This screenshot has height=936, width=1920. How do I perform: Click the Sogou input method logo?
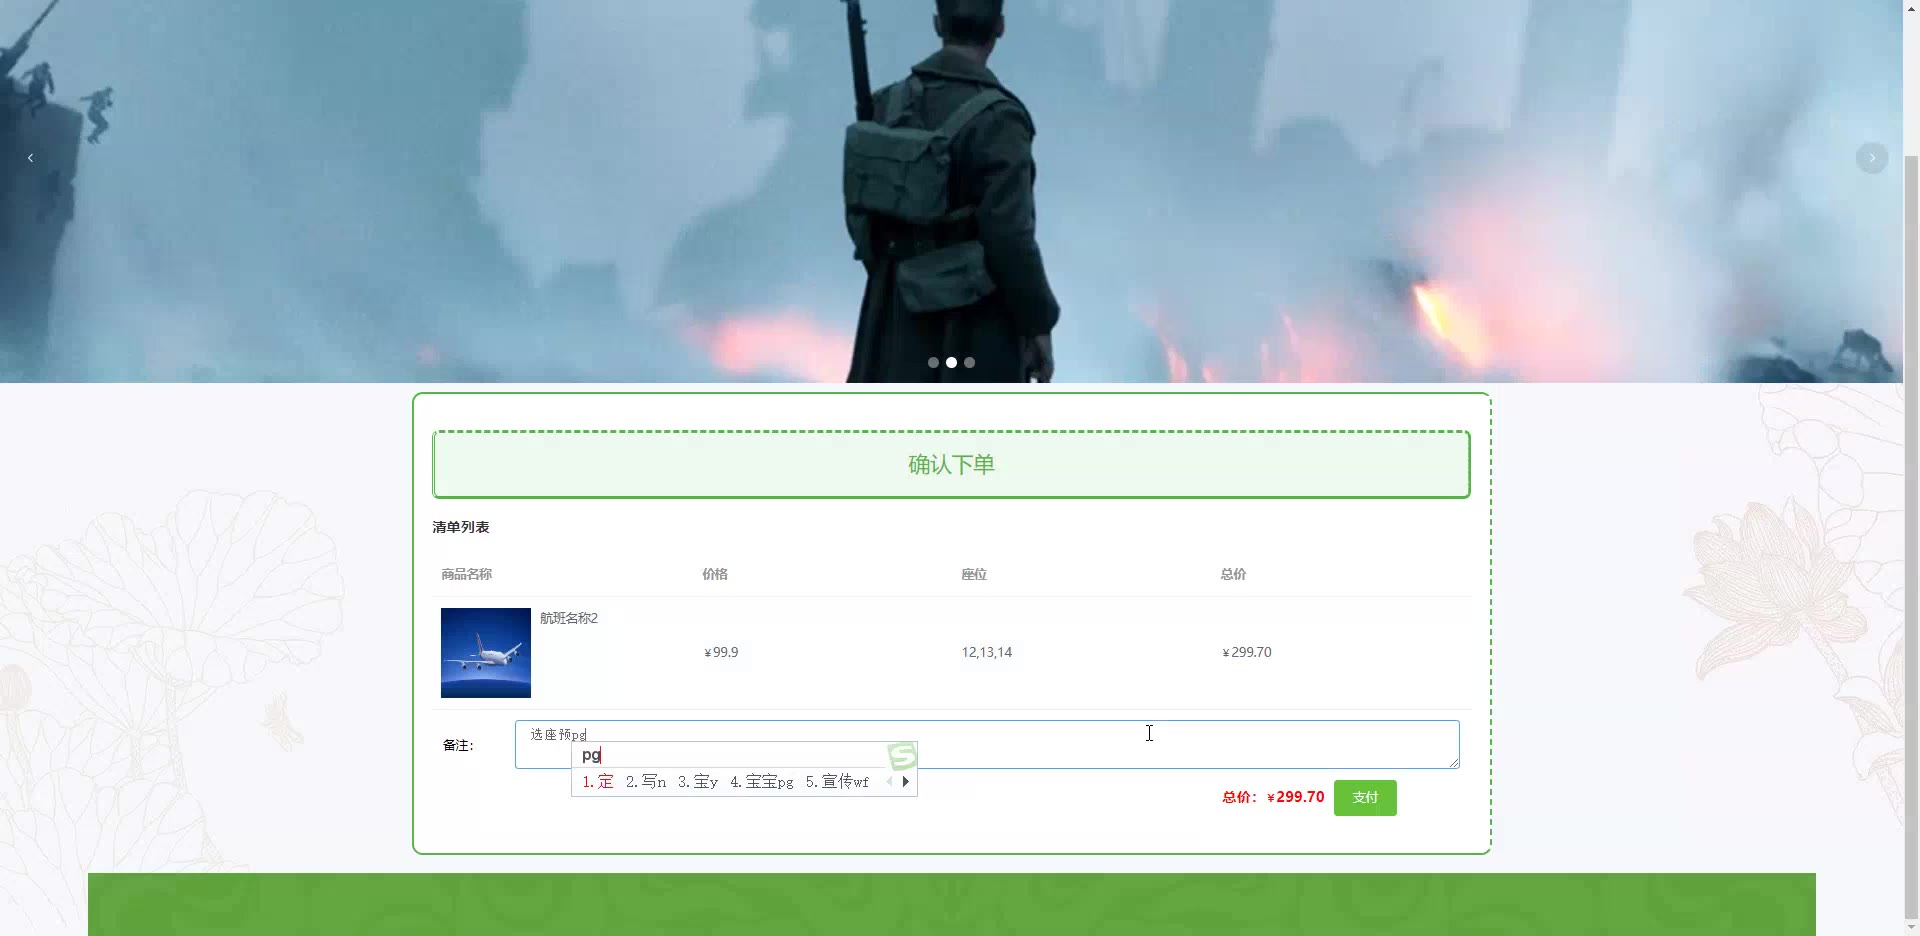tap(902, 756)
